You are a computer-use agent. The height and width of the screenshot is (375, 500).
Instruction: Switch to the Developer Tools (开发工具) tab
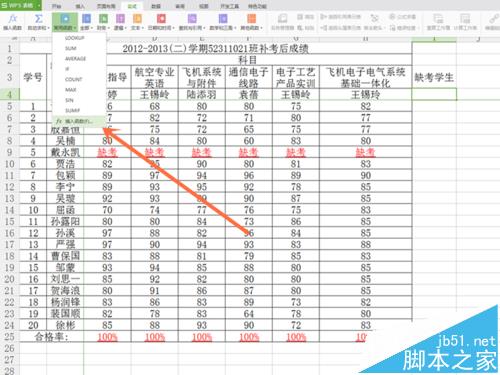[229, 6]
